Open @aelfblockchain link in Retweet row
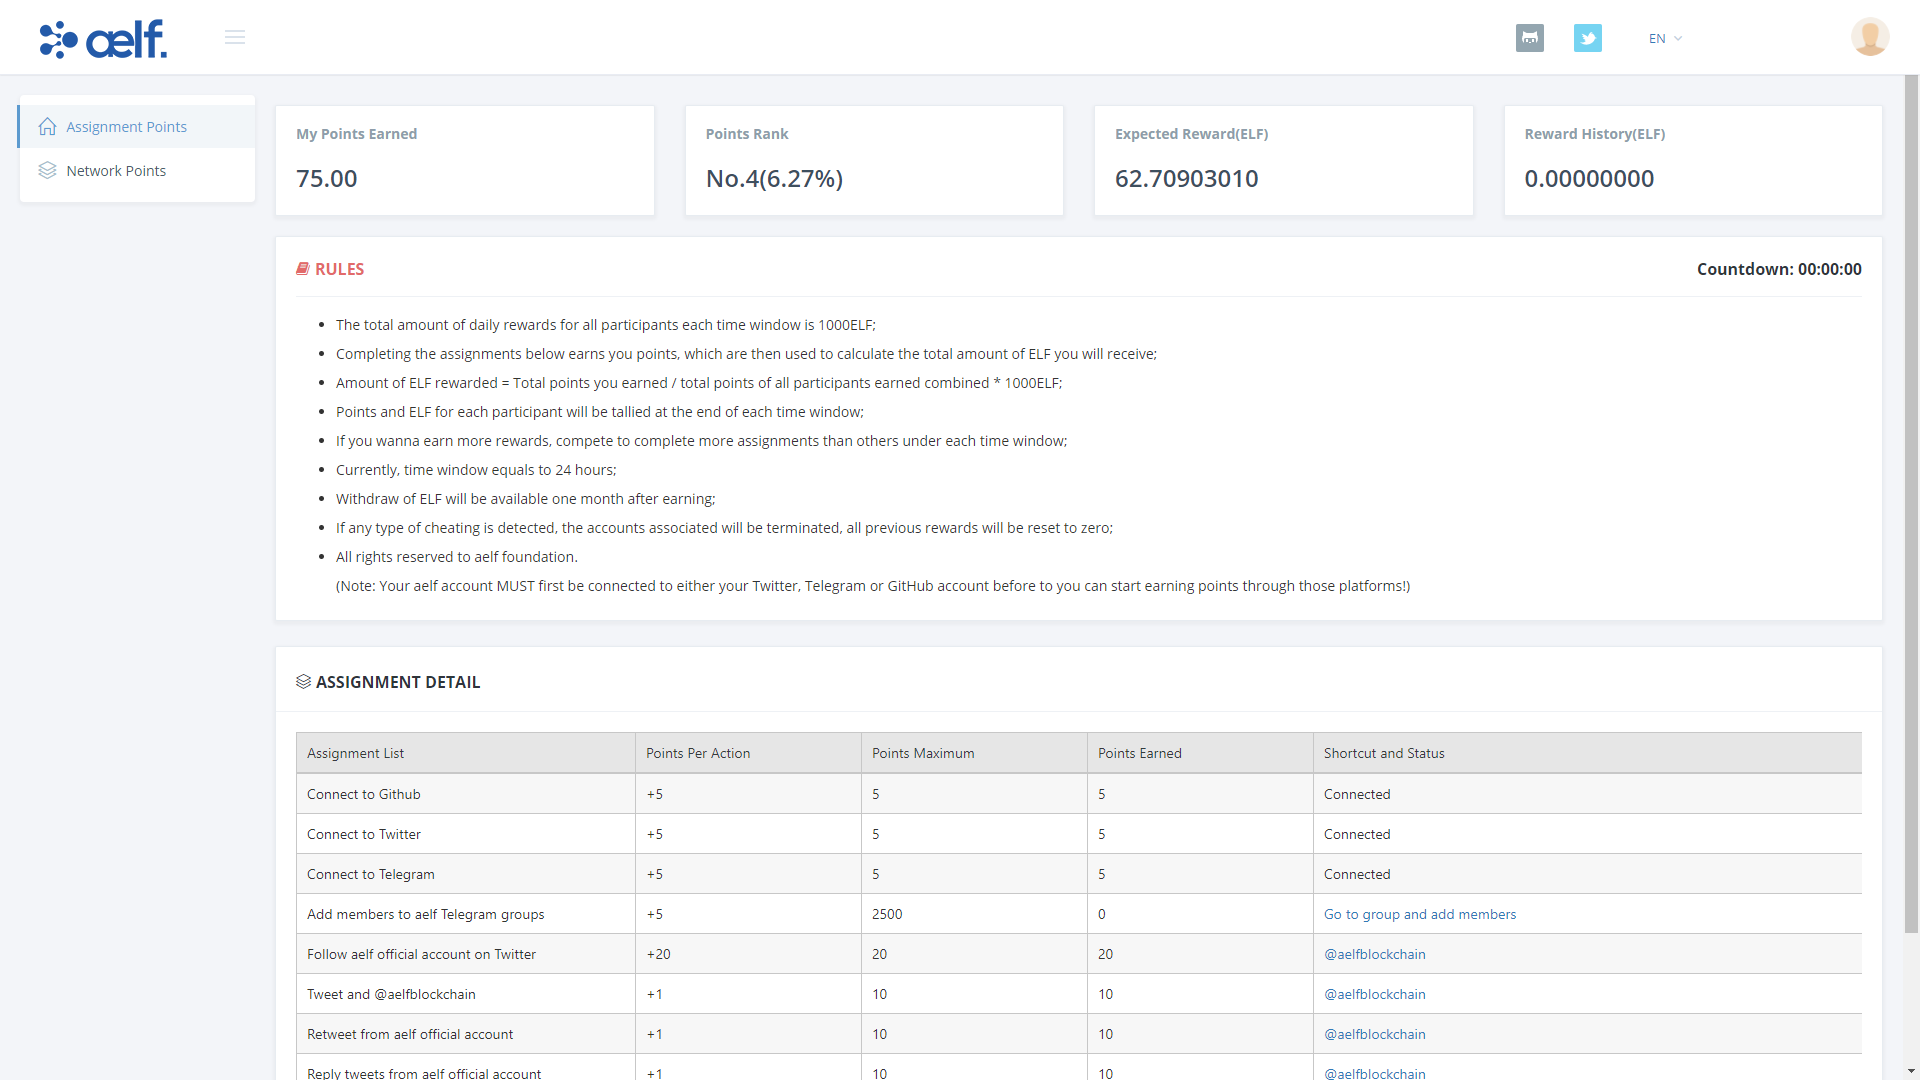1920x1080 pixels. [x=1374, y=1034]
